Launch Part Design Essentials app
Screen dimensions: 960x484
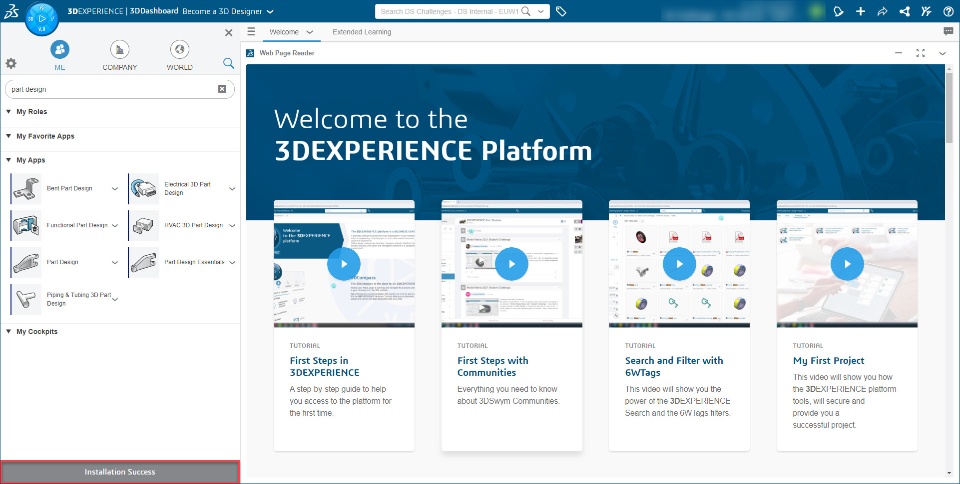[x=144, y=262]
